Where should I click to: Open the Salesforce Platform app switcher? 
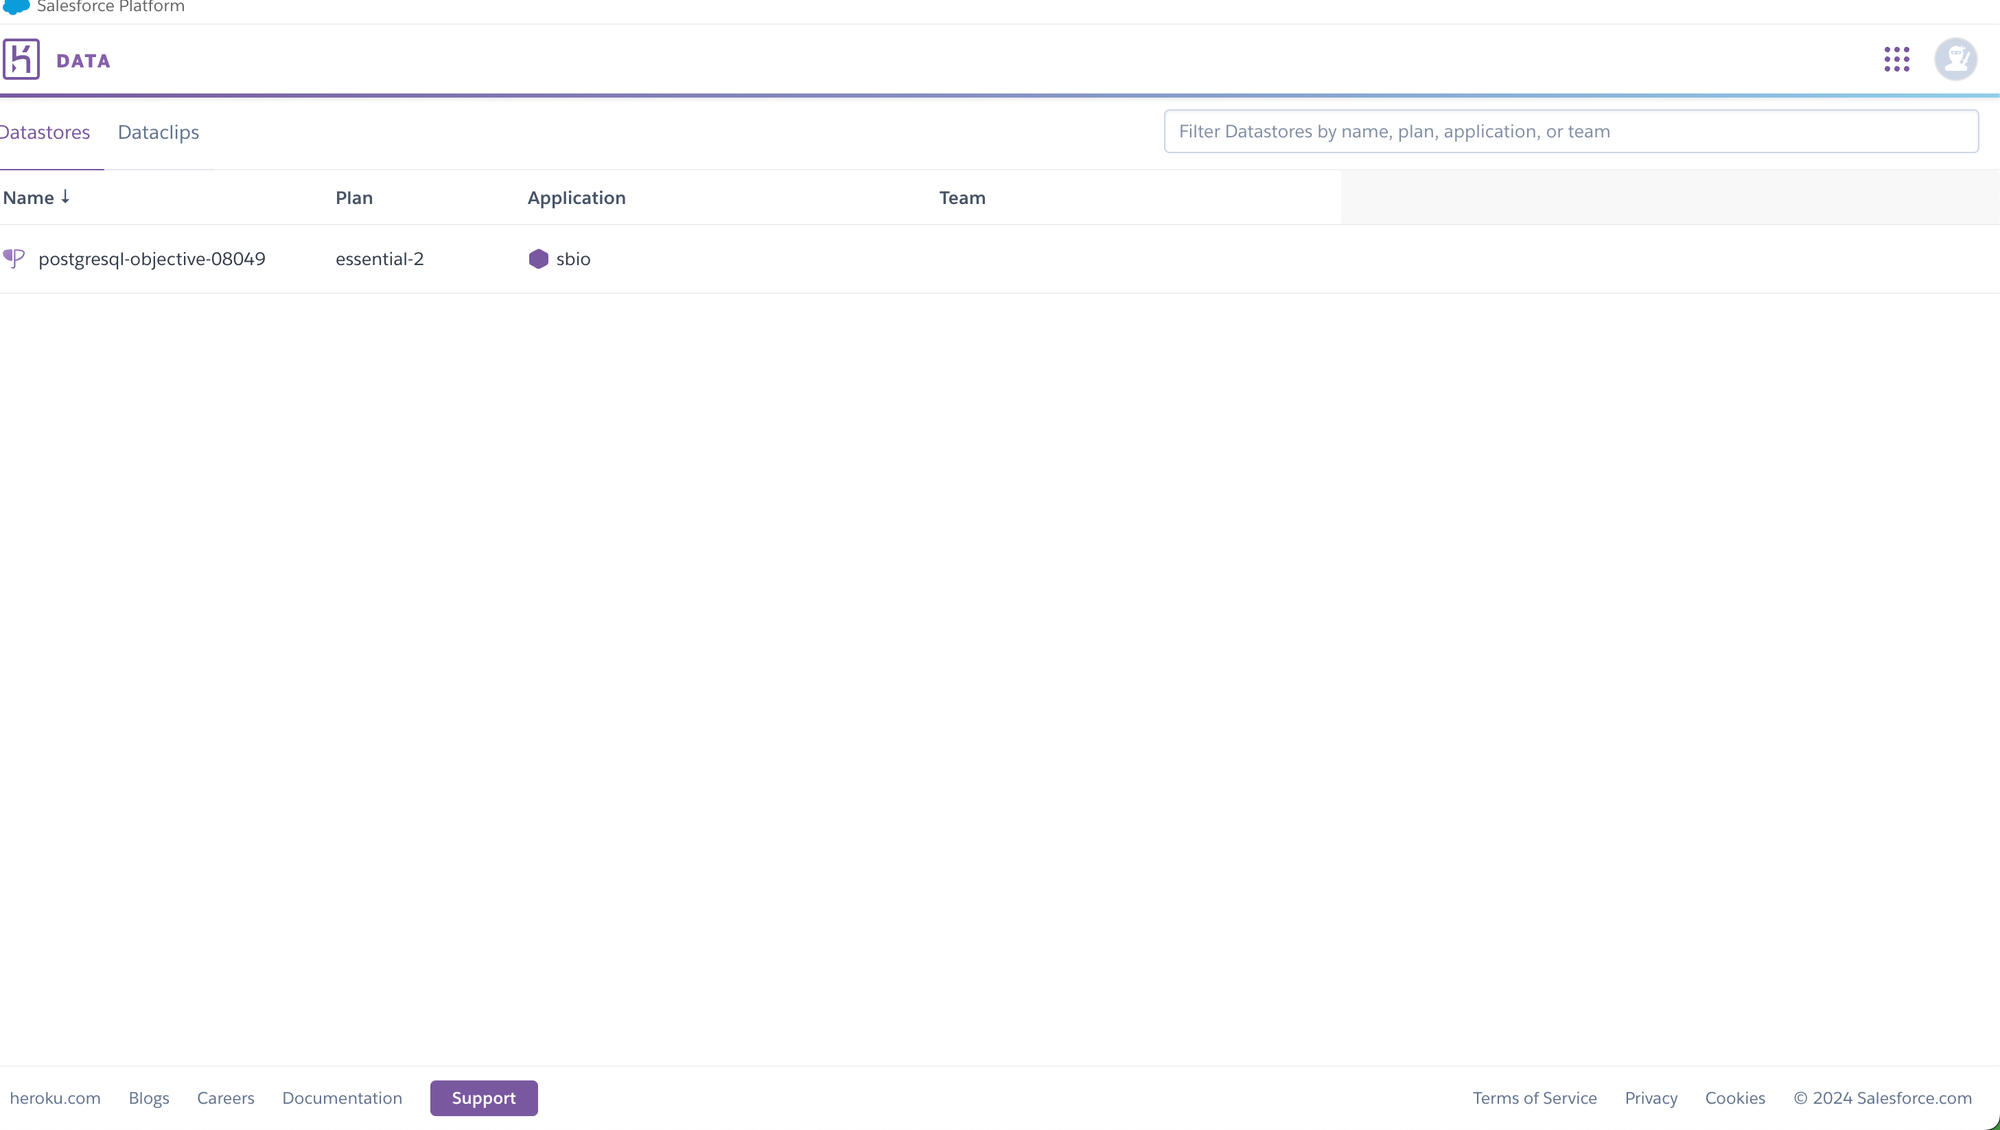pos(1898,59)
